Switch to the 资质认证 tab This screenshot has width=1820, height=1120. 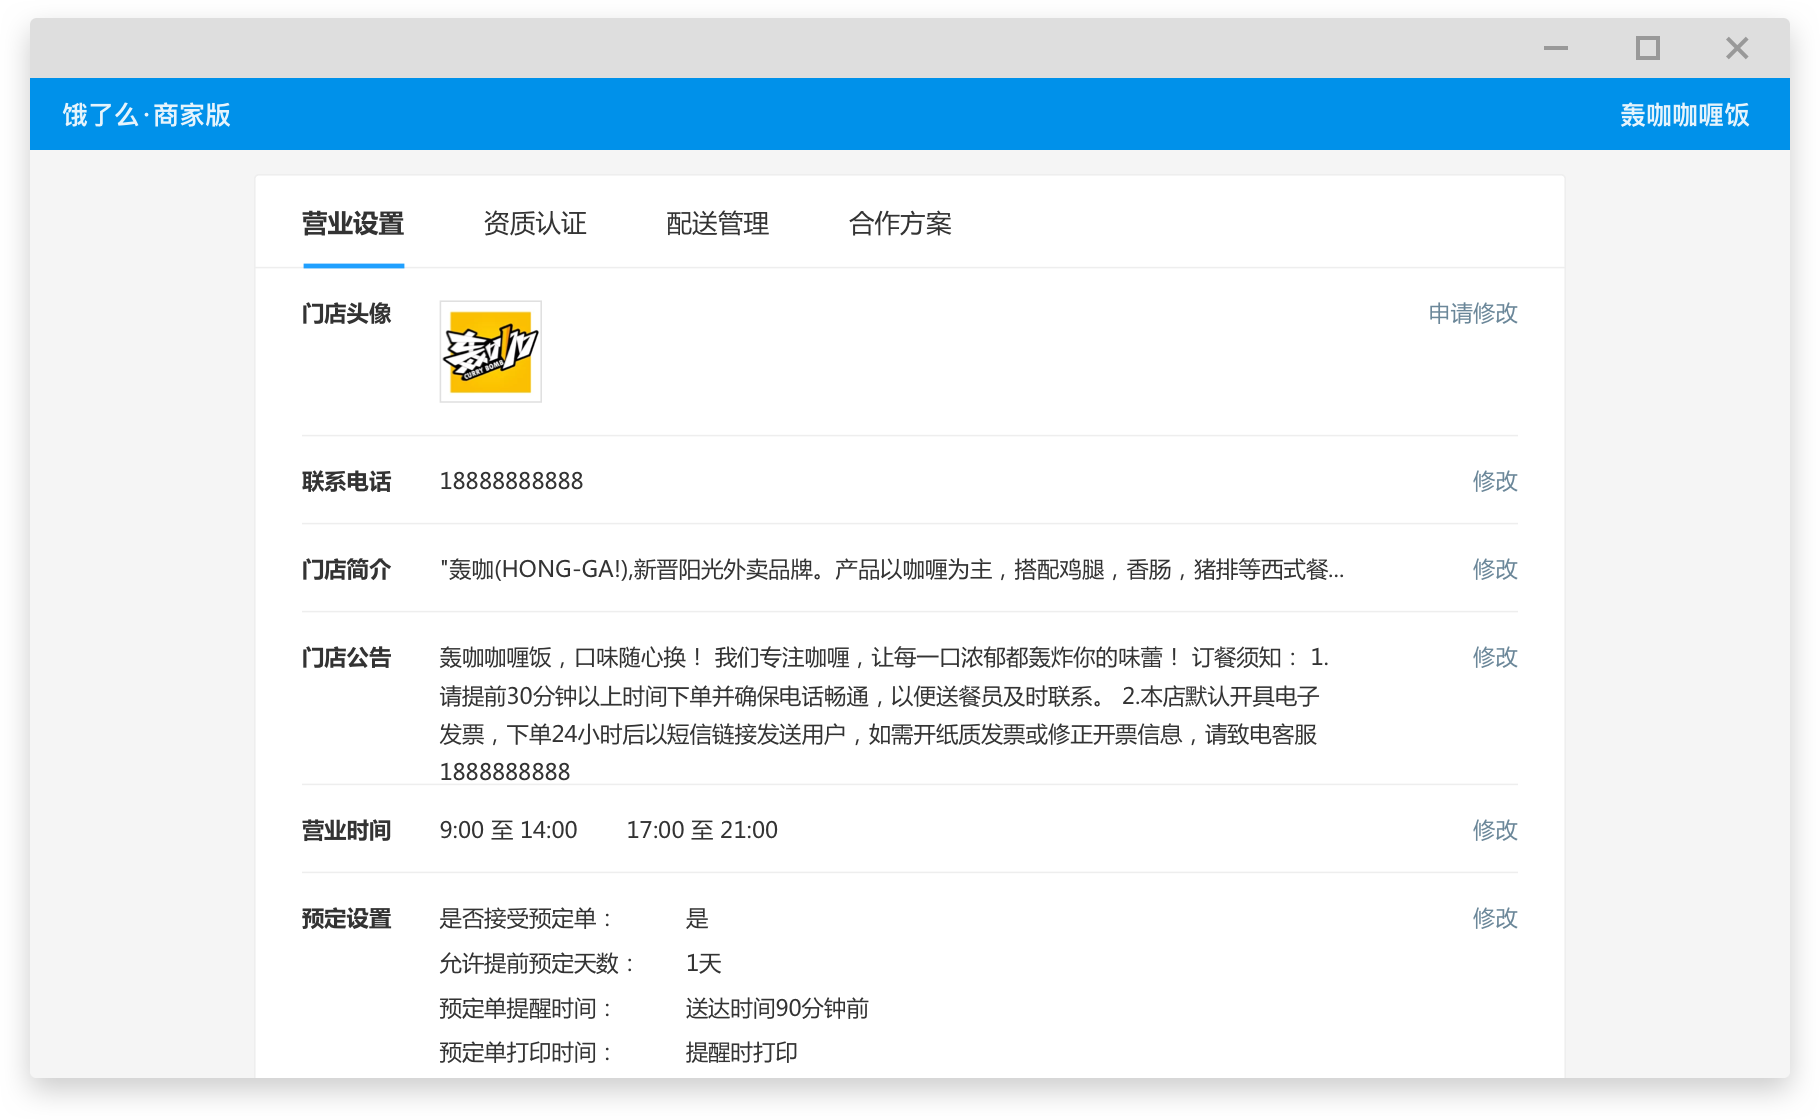click(x=535, y=224)
